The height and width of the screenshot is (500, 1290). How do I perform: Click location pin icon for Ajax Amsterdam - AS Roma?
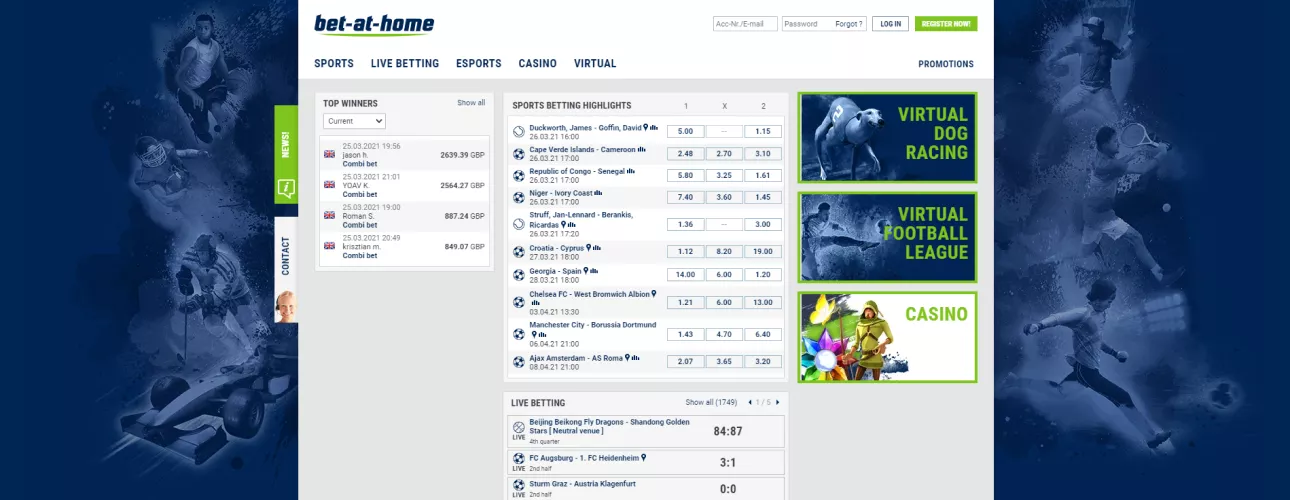tap(627, 357)
